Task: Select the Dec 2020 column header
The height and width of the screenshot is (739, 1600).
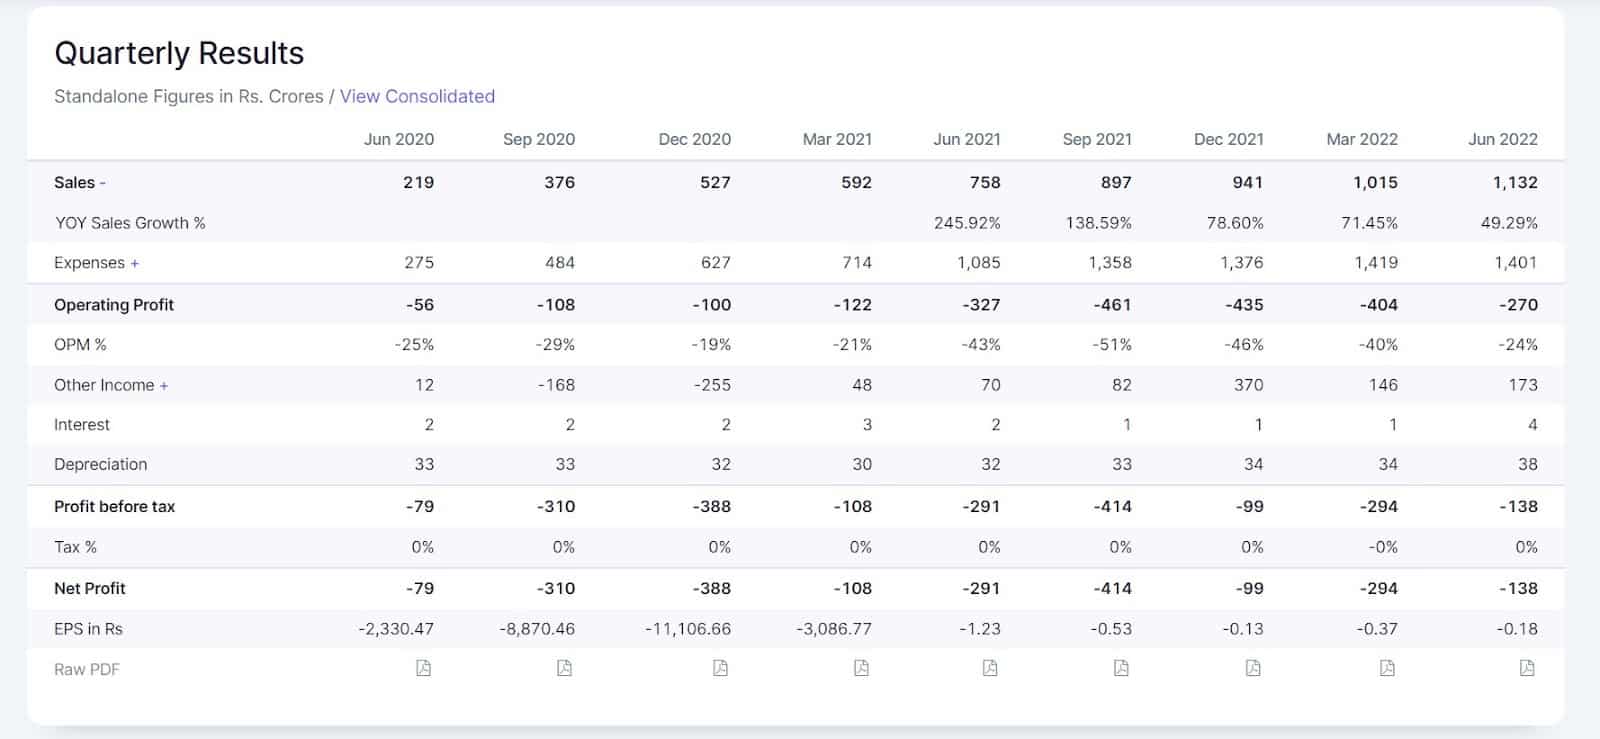Action: (x=695, y=139)
